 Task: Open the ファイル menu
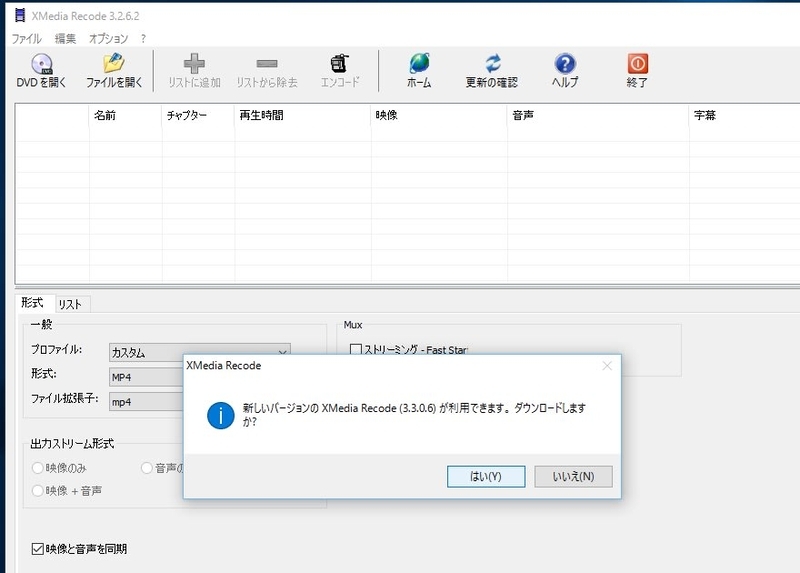(27, 39)
